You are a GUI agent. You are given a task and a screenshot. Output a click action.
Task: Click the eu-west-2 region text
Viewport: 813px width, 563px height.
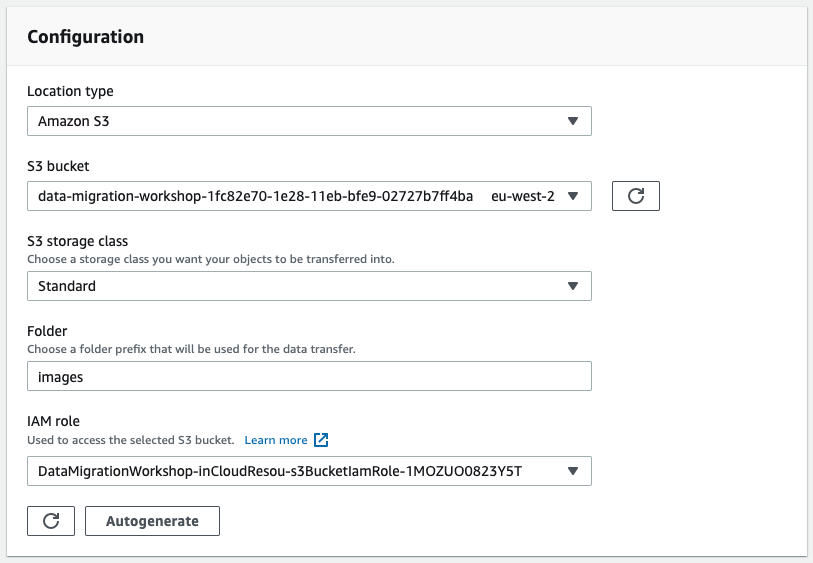(523, 196)
